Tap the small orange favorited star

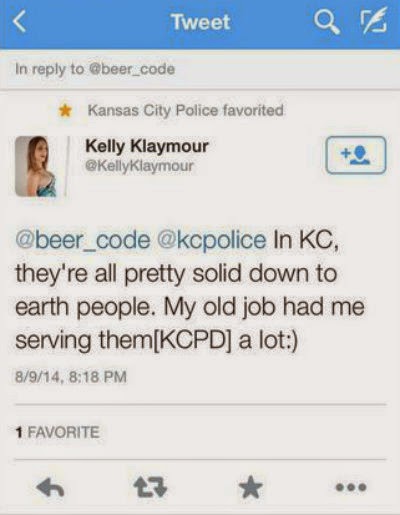(65, 110)
